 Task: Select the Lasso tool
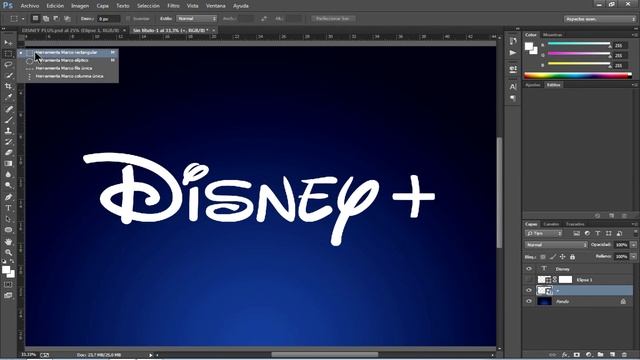point(8,64)
